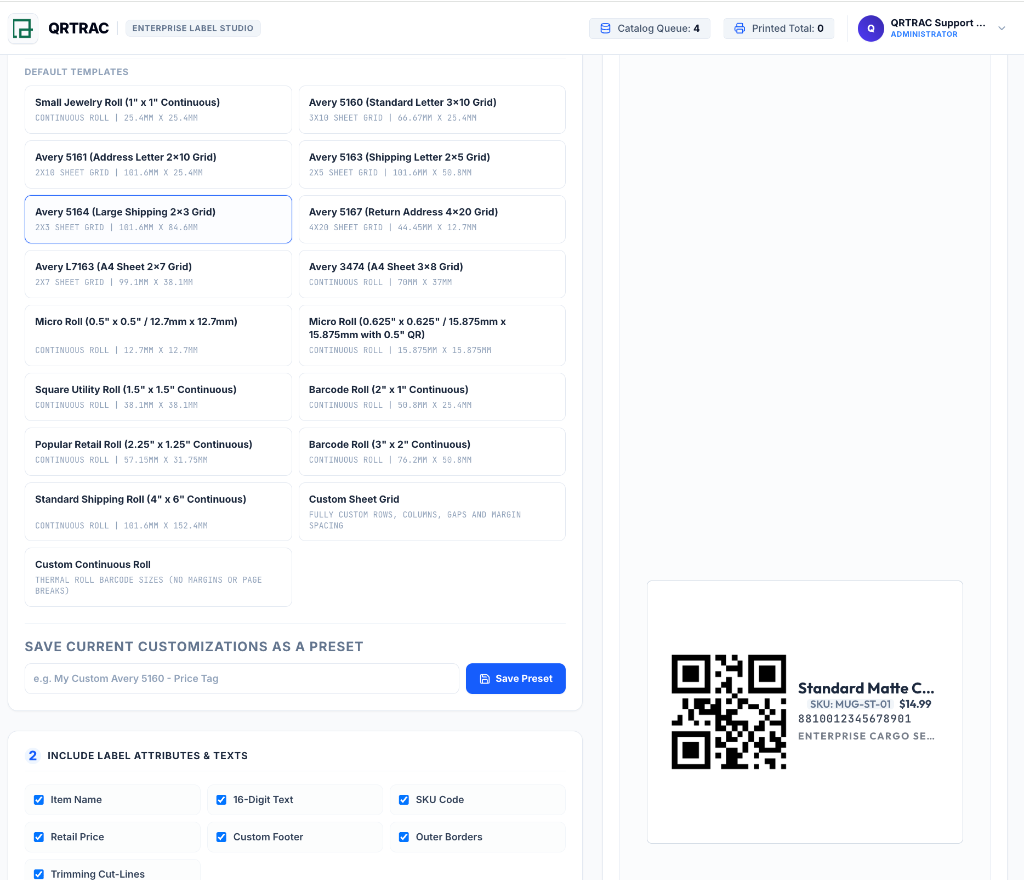Click the Printed Total printer icon
Image resolution: width=1024 pixels, height=880 pixels.
tap(739, 29)
